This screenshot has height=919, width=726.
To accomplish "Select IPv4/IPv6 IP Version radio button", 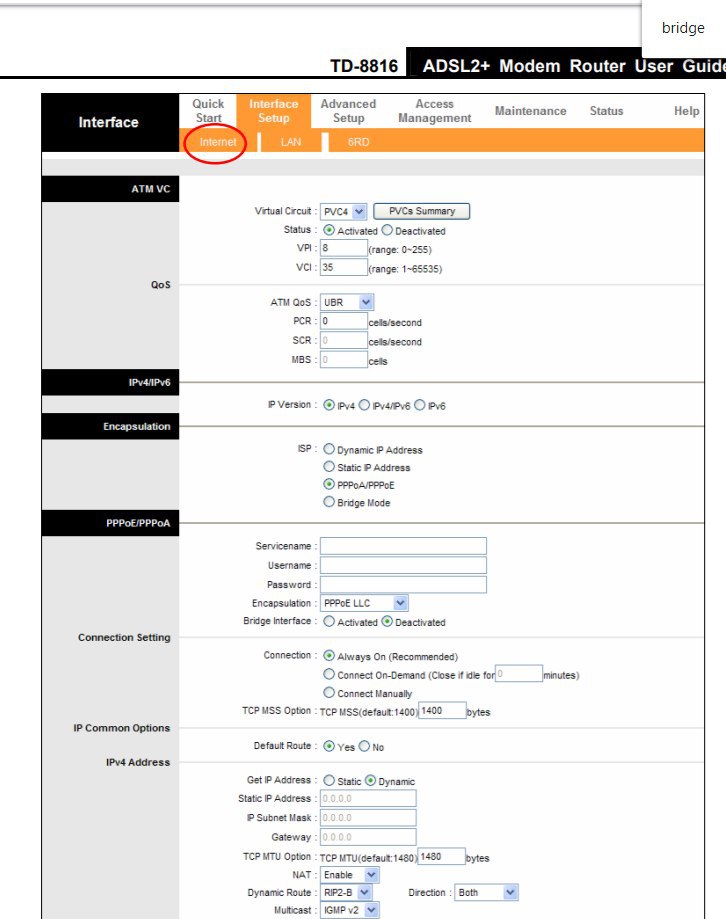I will tap(364, 405).
